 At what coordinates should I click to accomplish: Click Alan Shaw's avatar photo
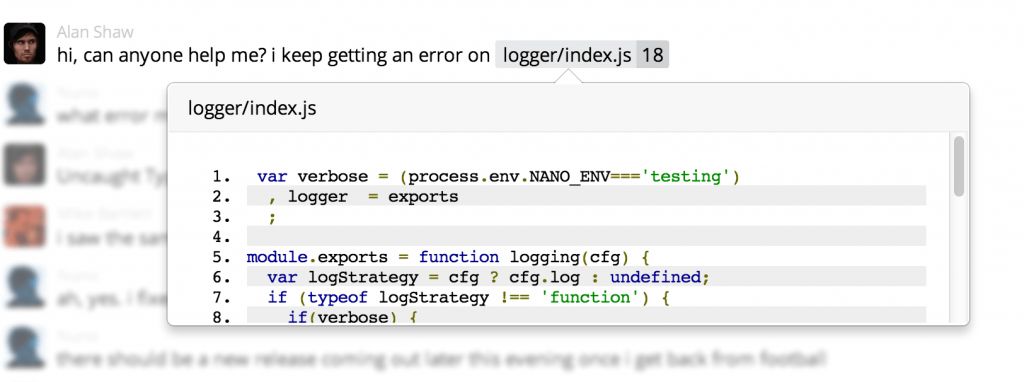pyautogui.click(x=24, y=44)
